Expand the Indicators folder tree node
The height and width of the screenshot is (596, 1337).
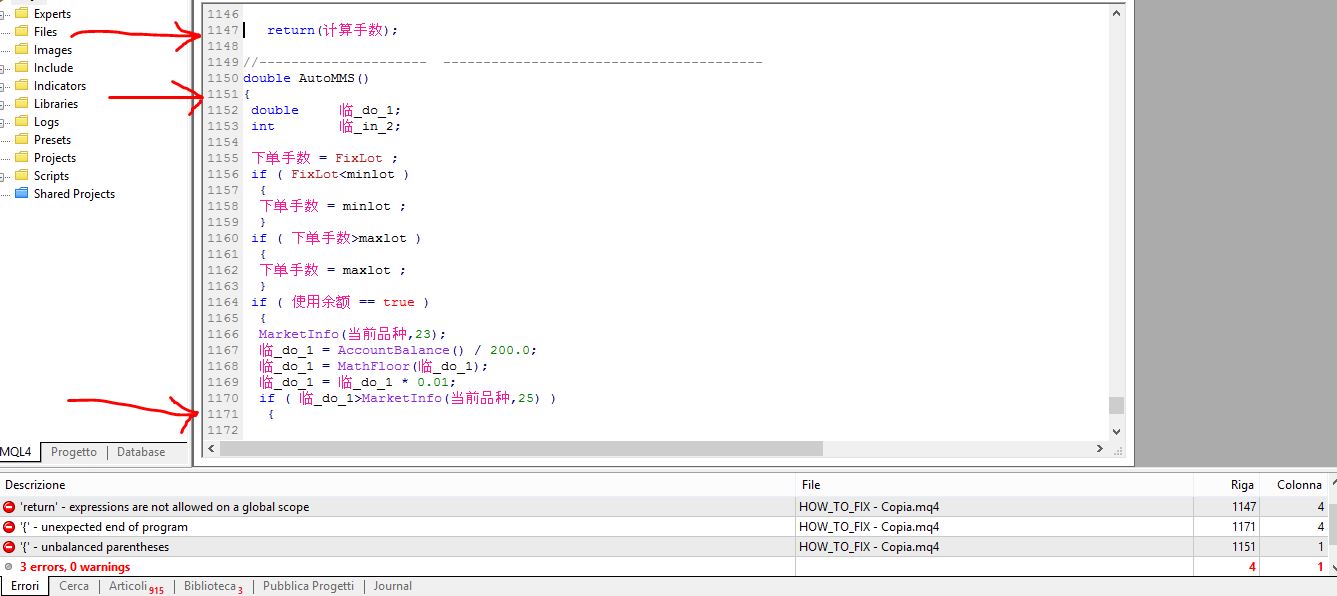pos(3,86)
